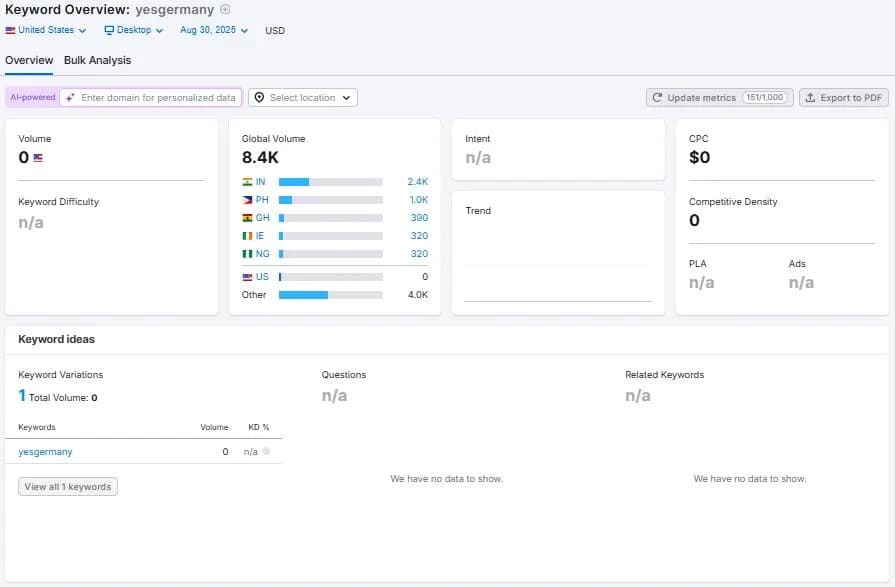Click the $0 CPC value

[699, 158]
